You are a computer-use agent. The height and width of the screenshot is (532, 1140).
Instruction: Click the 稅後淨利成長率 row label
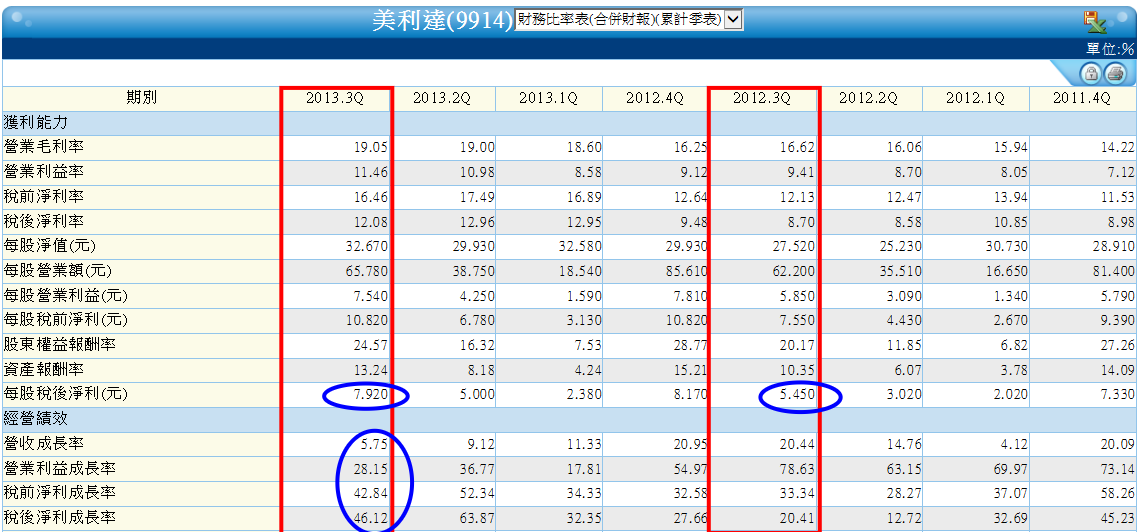(x=58, y=518)
